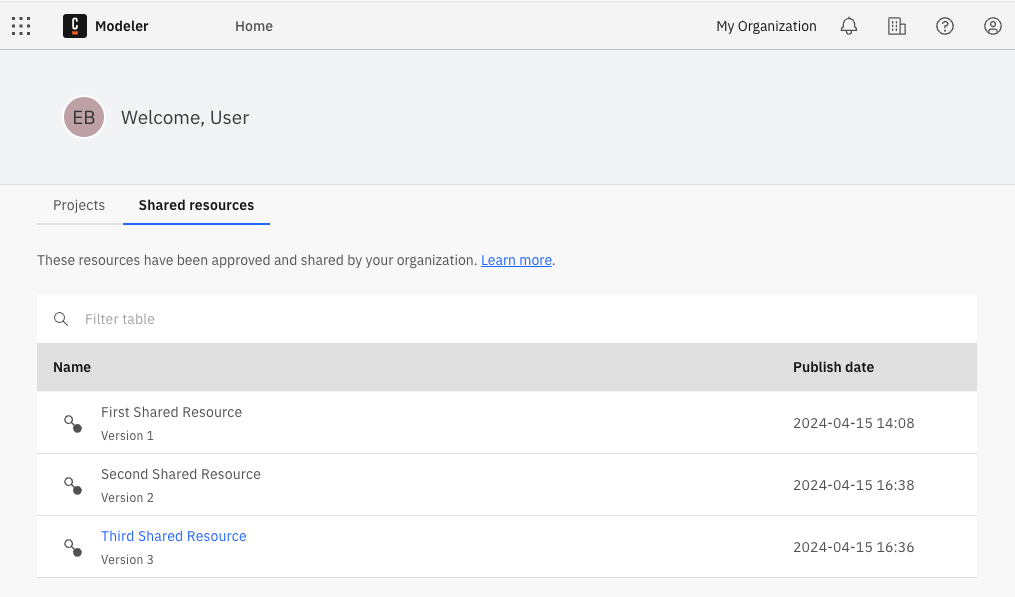Click the search magnifier in the filter bar
1015x597 pixels.
60,318
